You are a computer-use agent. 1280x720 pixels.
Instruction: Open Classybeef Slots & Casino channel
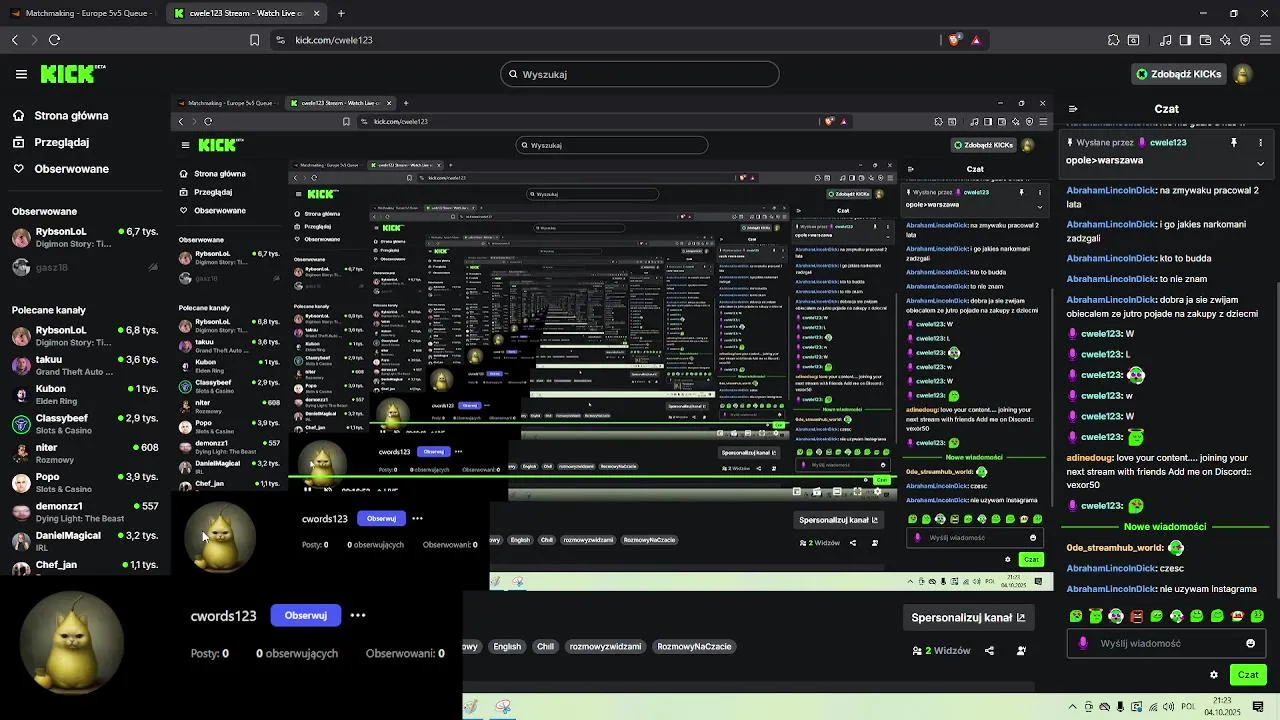tap(85, 424)
